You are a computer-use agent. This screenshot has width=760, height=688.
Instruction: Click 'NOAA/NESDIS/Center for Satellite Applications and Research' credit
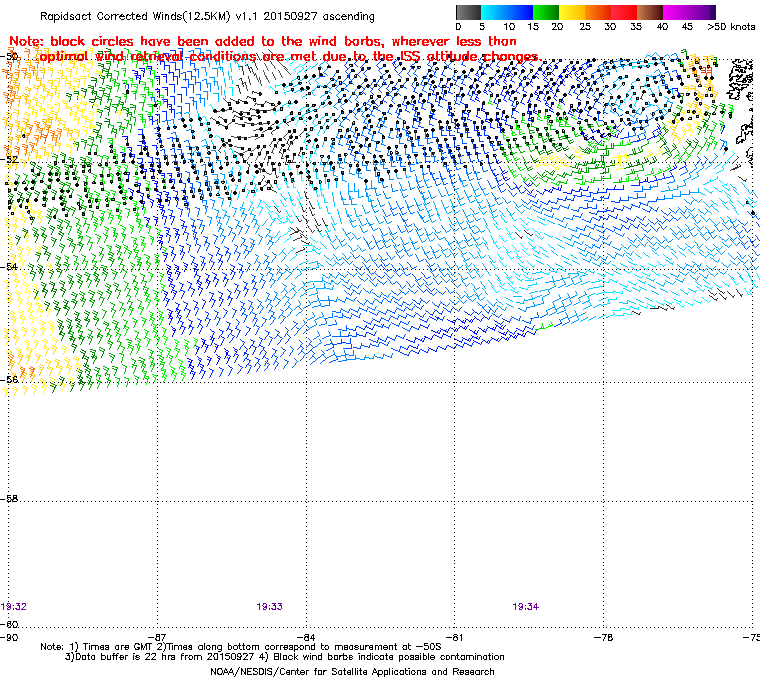tap(352, 672)
